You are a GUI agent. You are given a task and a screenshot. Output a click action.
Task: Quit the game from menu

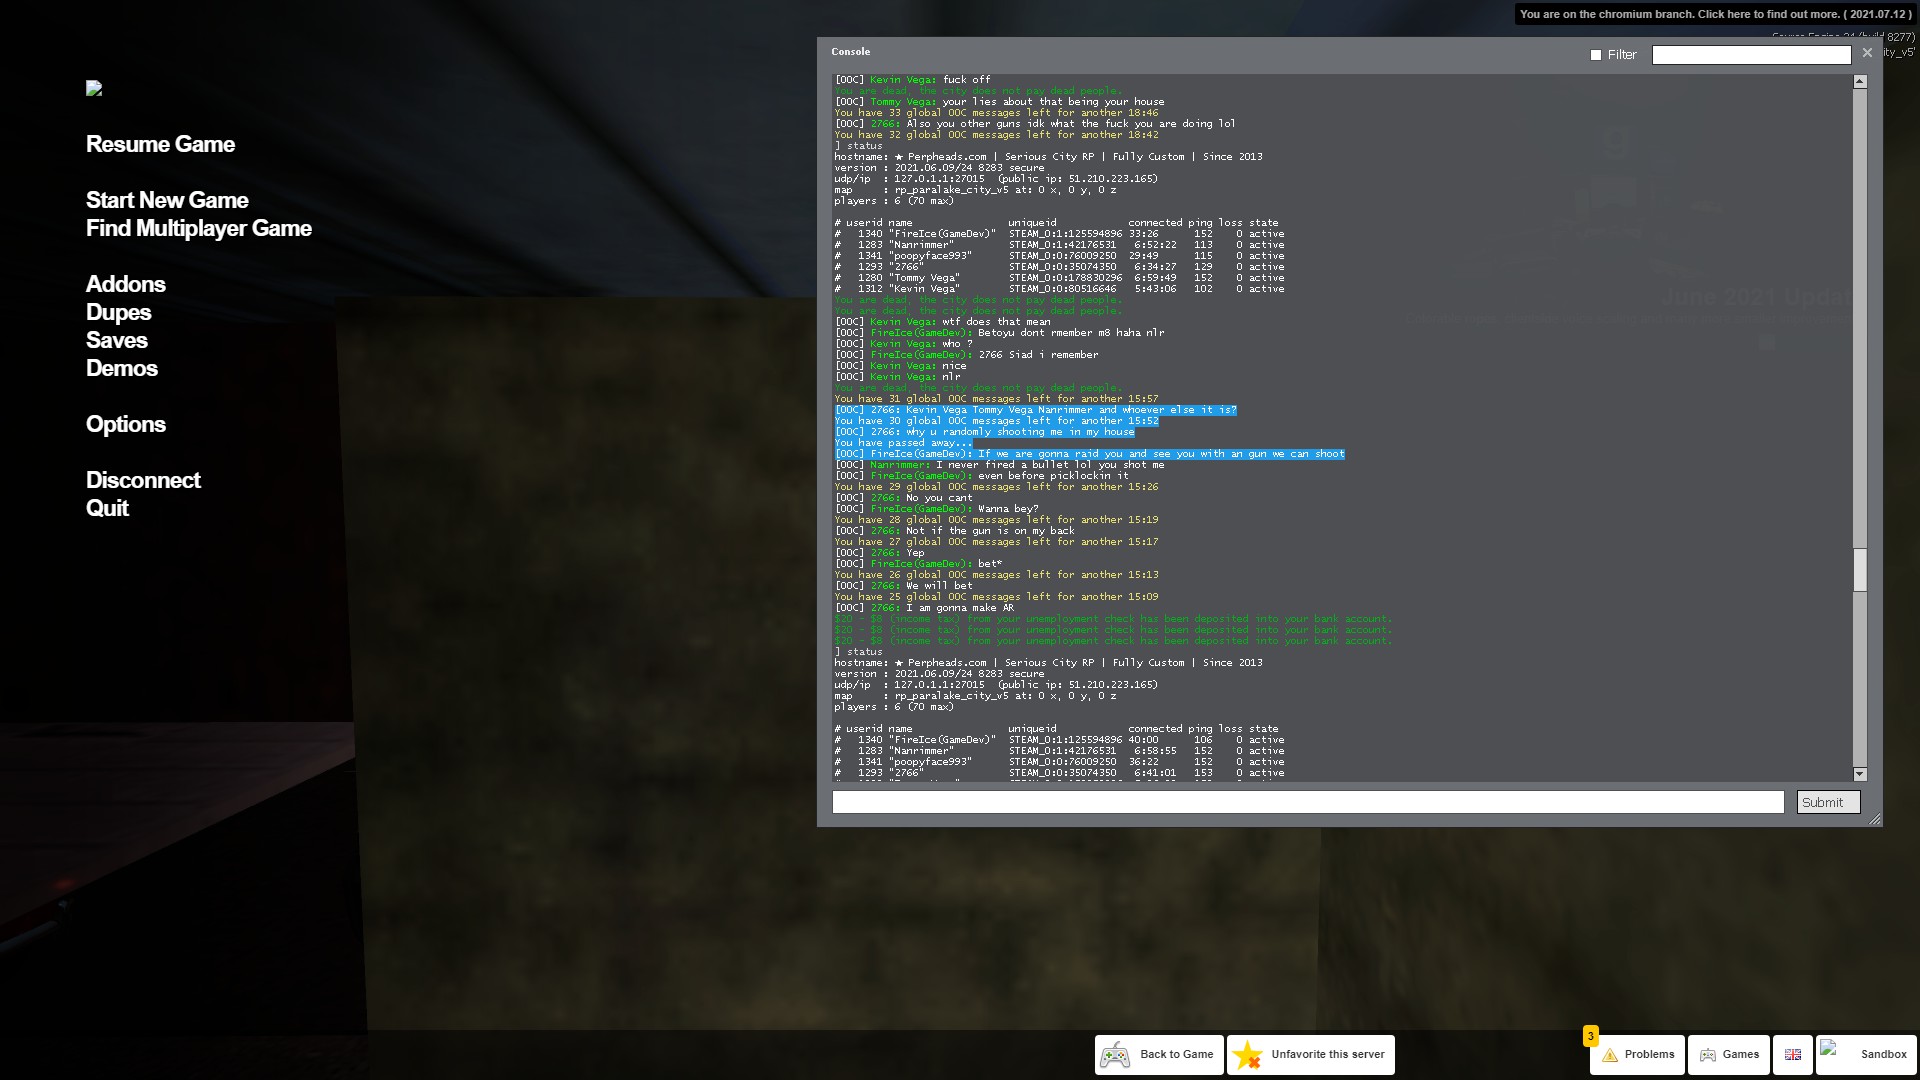pyautogui.click(x=107, y=508)
